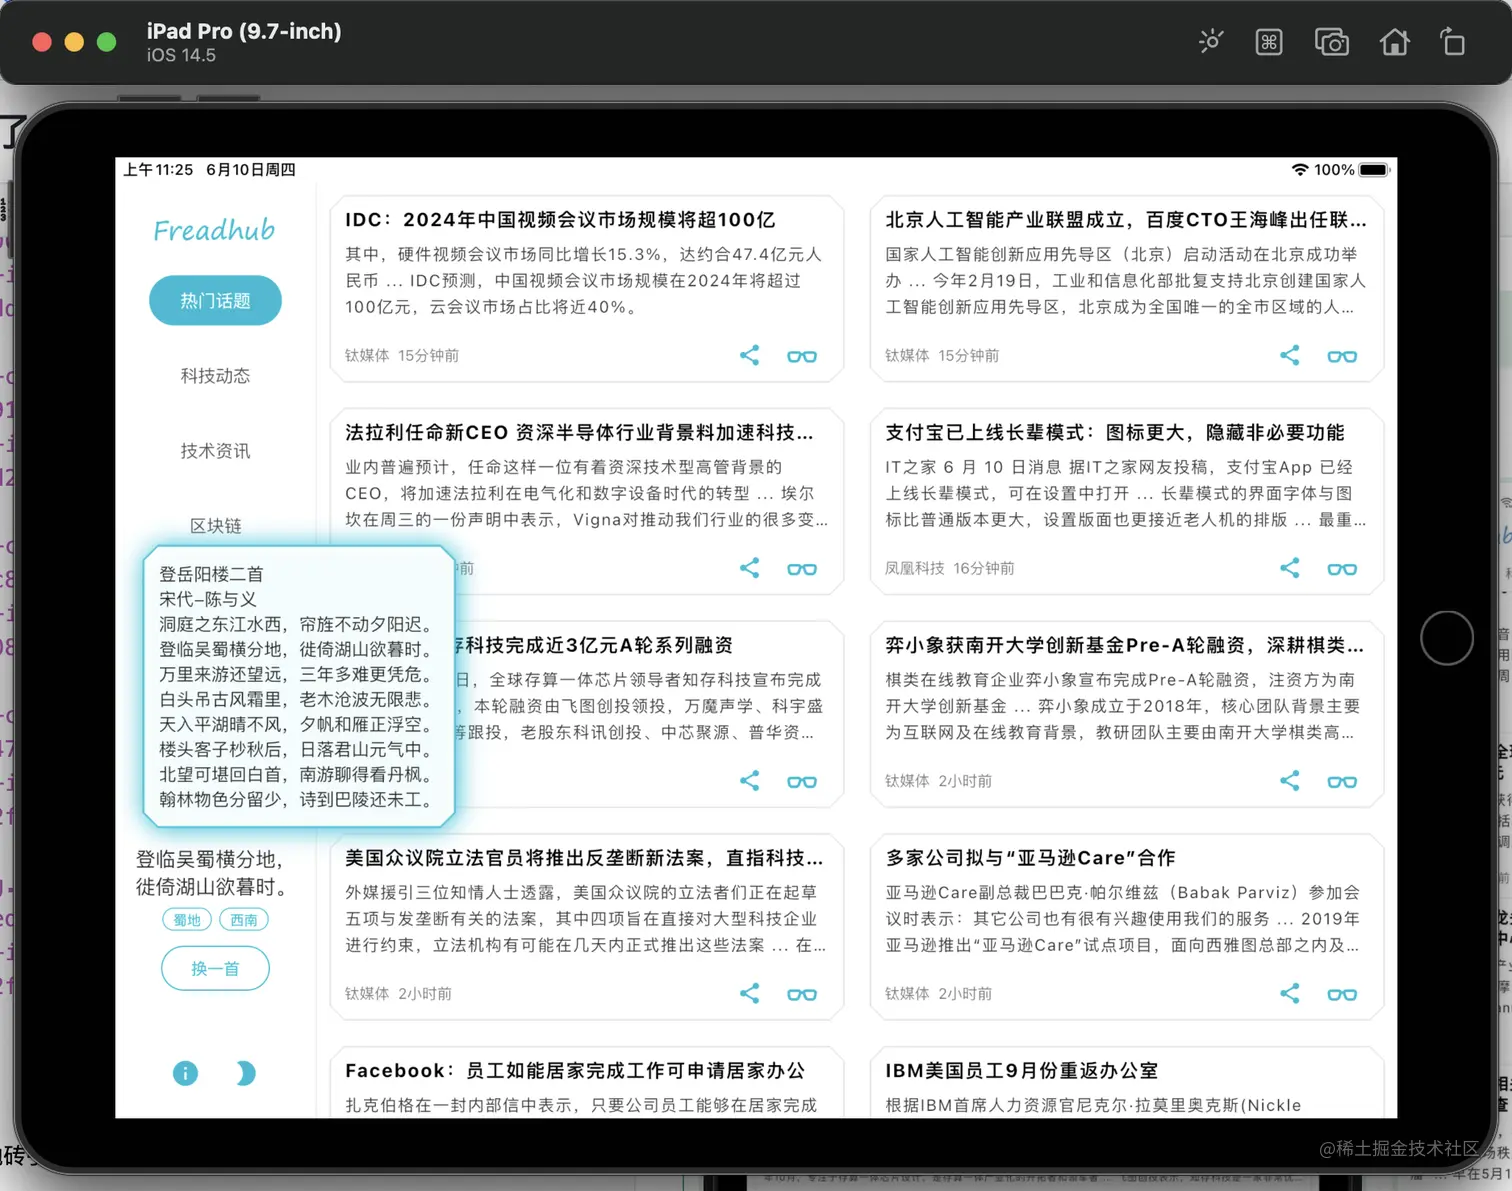Share the 美国众议院反垄断 article
Viewport: 1512px width, 1191px height.
[x=749, y=993]
